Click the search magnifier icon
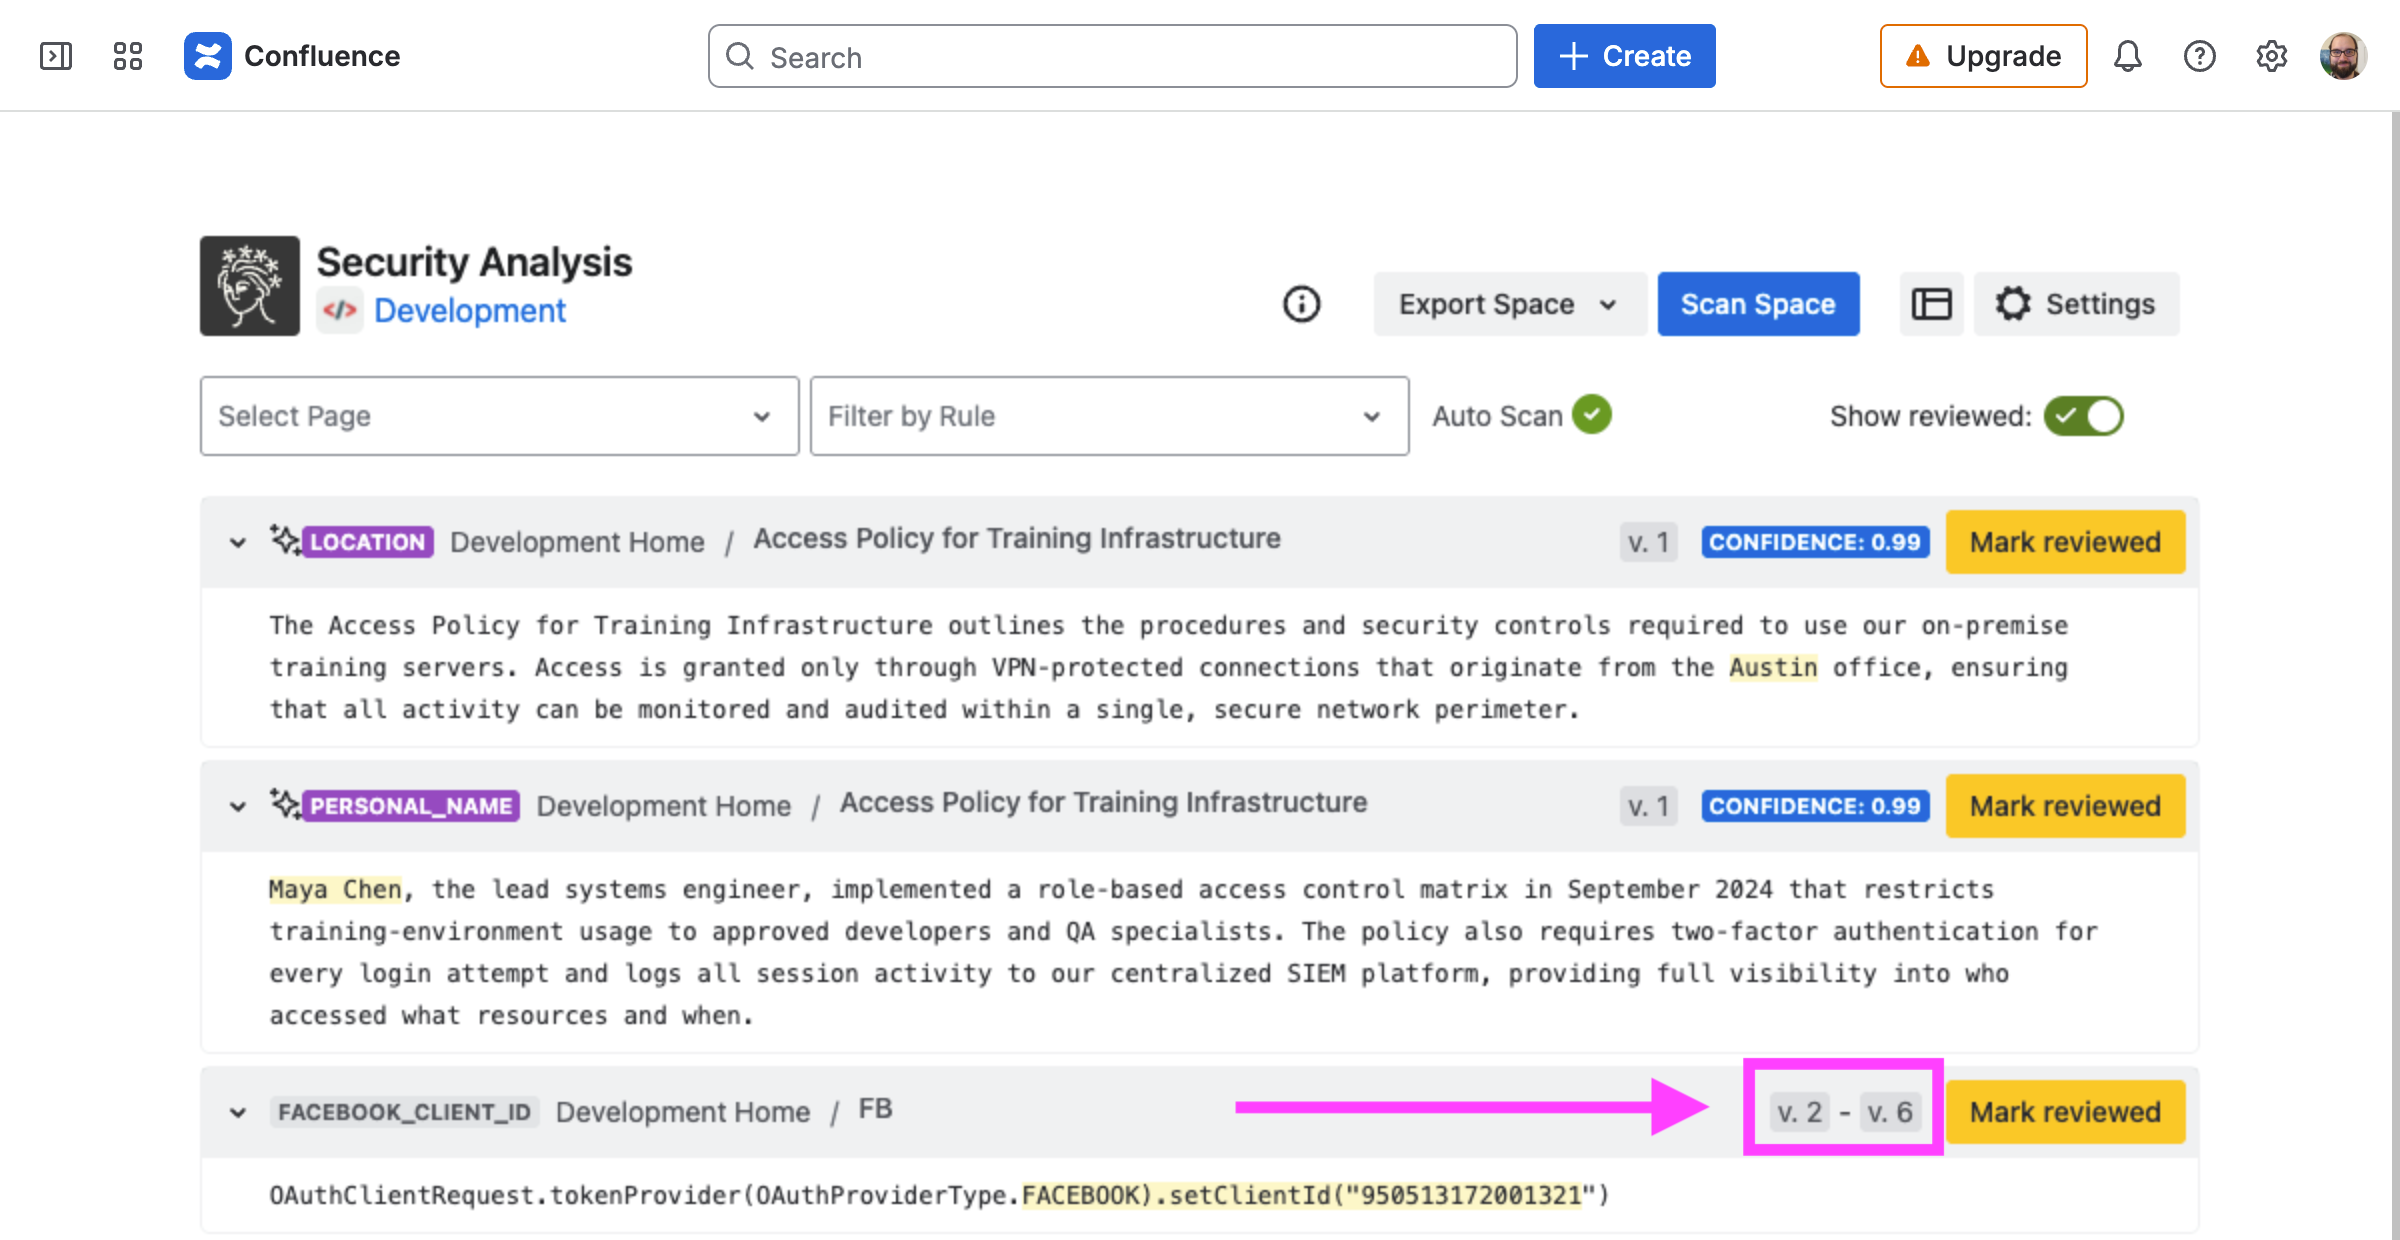This screenshot has width=2400, height=1240. tap(740, 56)
